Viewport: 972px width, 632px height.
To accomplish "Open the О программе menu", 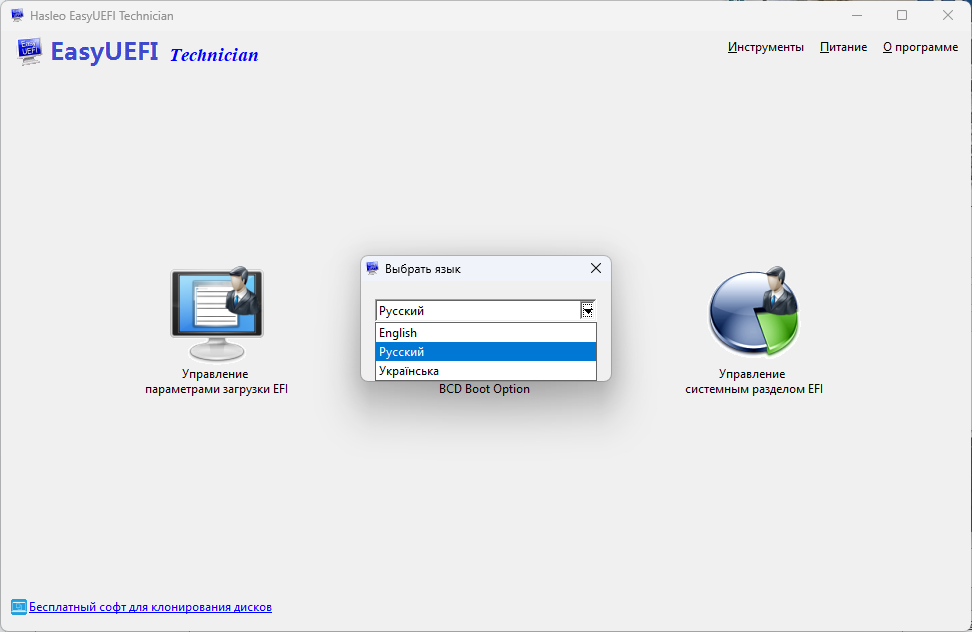I will click(x=920, y=47).
